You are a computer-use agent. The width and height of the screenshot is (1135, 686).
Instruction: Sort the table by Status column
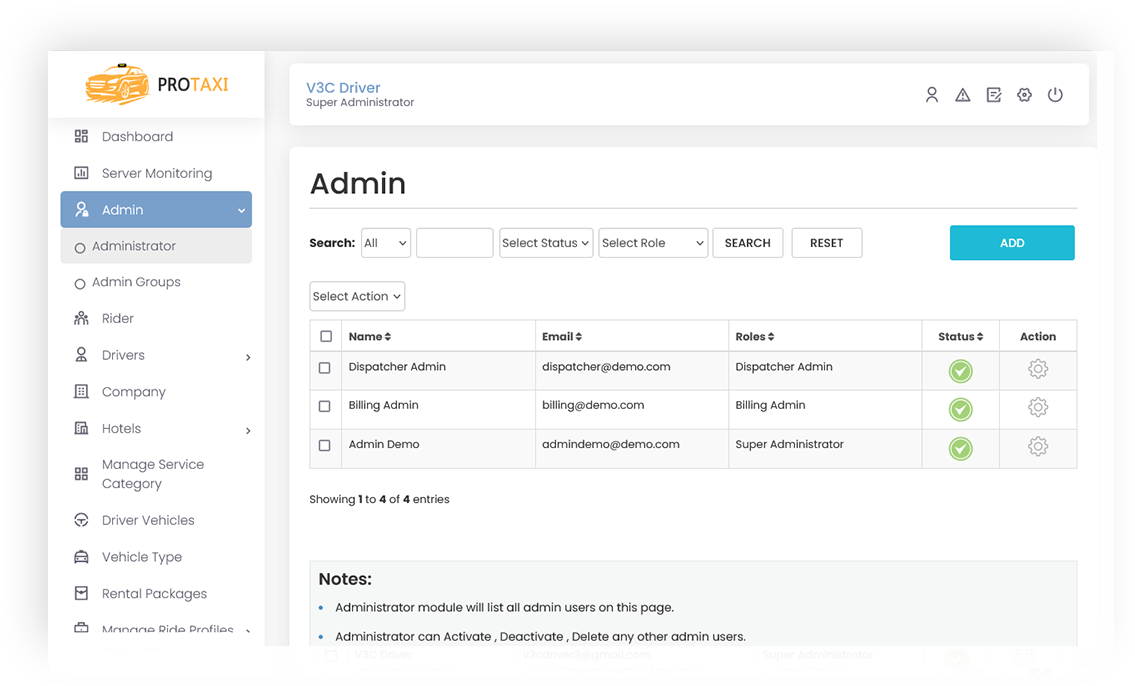961,336
